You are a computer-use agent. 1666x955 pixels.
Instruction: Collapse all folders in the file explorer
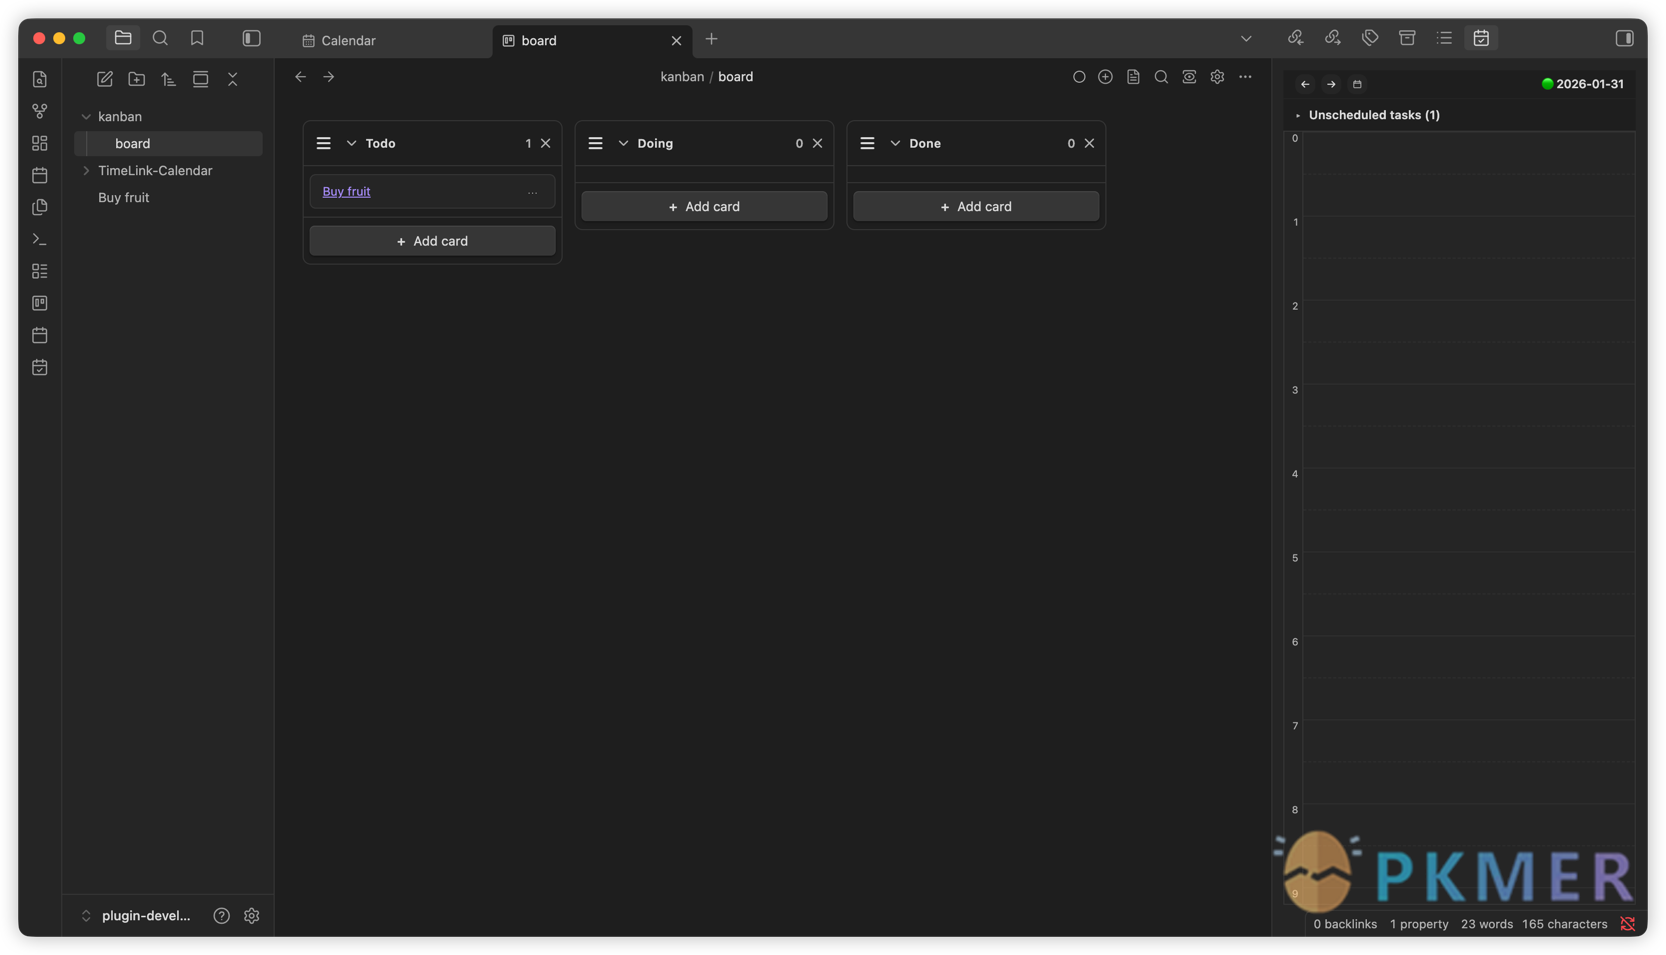click(233, 79)
